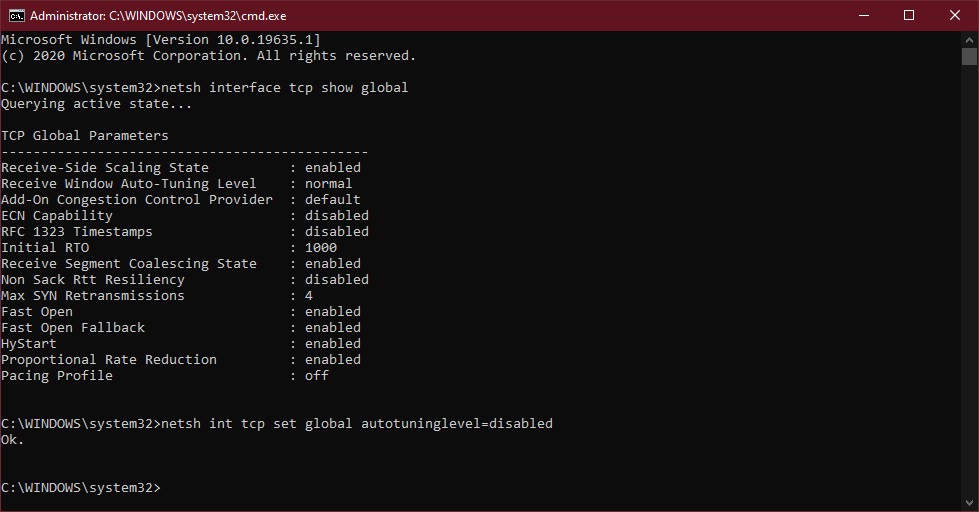Close the Administrator cmd.exe window
This screenshot has width=979, height=512.
[x=955, y=16]
